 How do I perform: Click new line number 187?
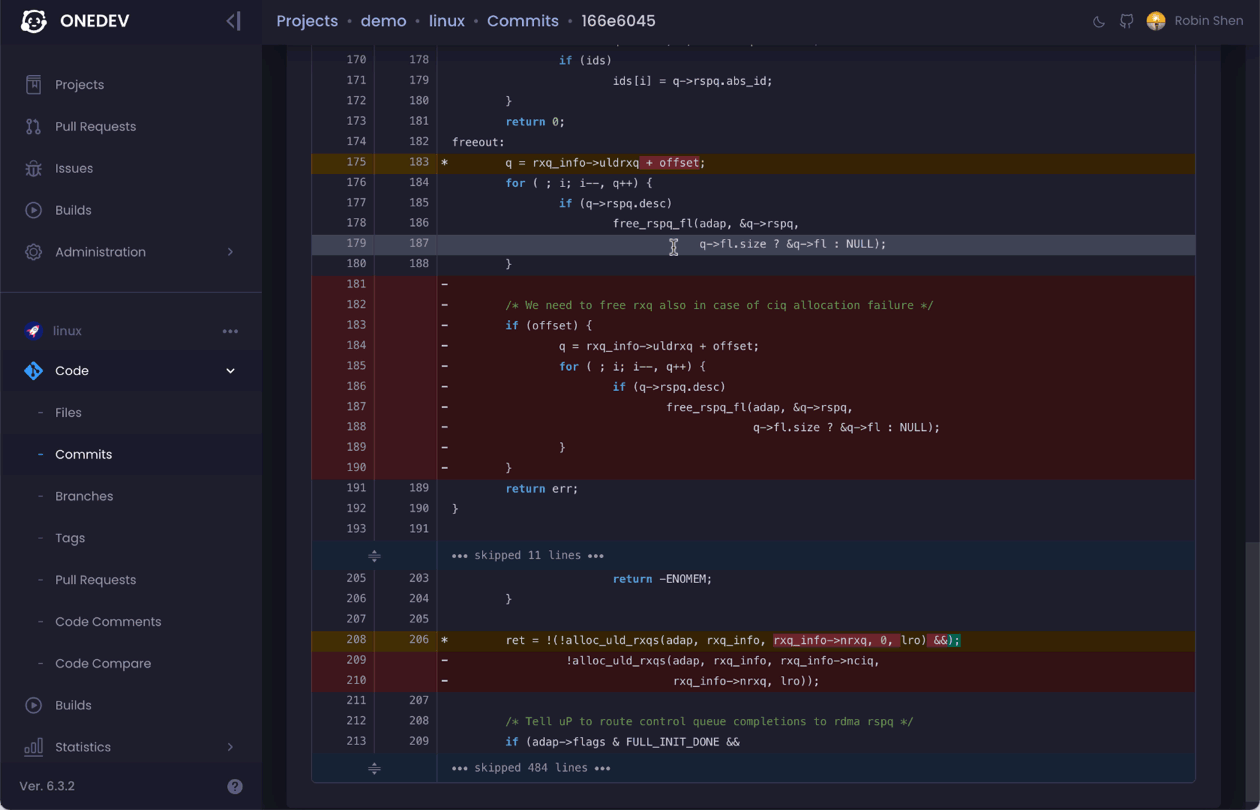(418, 243)
